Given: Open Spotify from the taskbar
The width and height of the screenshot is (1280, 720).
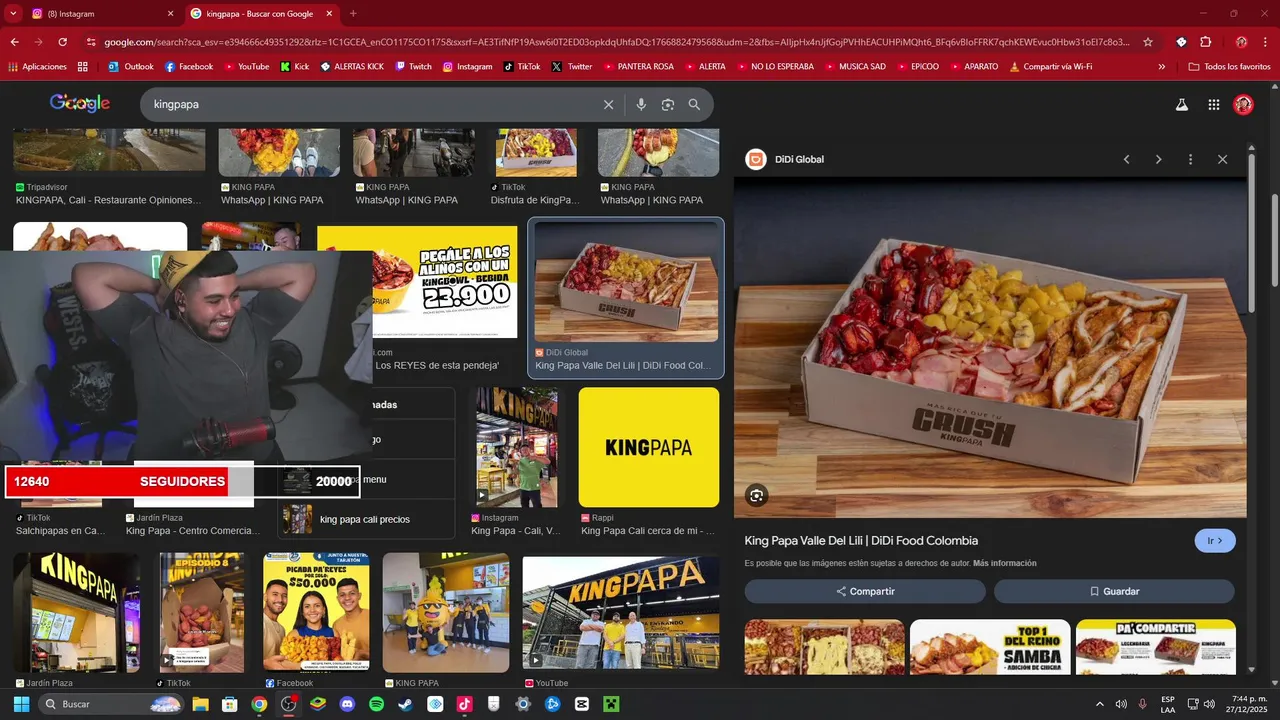Looking at the screenshot, I should 376,704.
